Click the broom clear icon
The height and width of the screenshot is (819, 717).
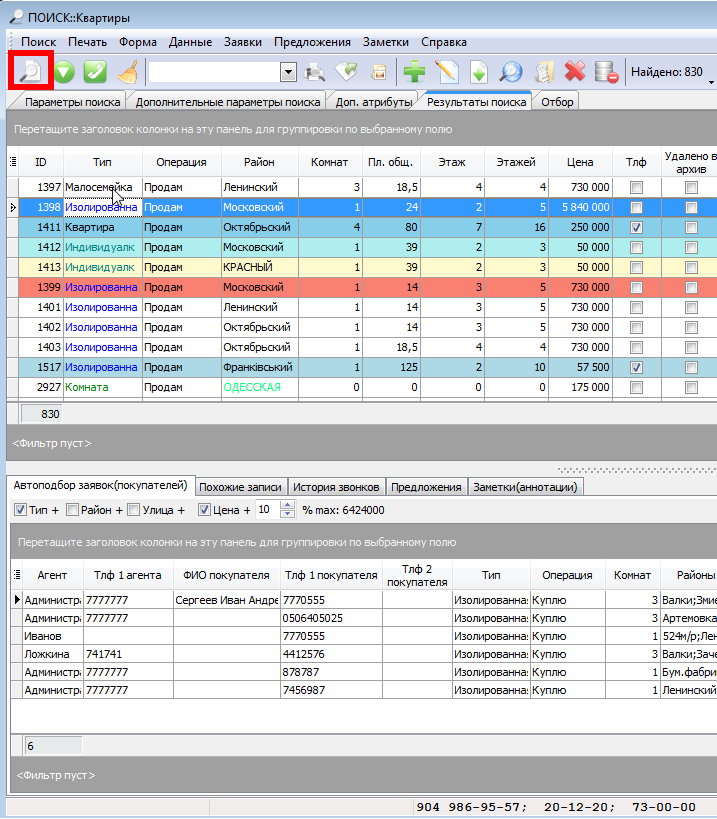click(x=128, y=71)
